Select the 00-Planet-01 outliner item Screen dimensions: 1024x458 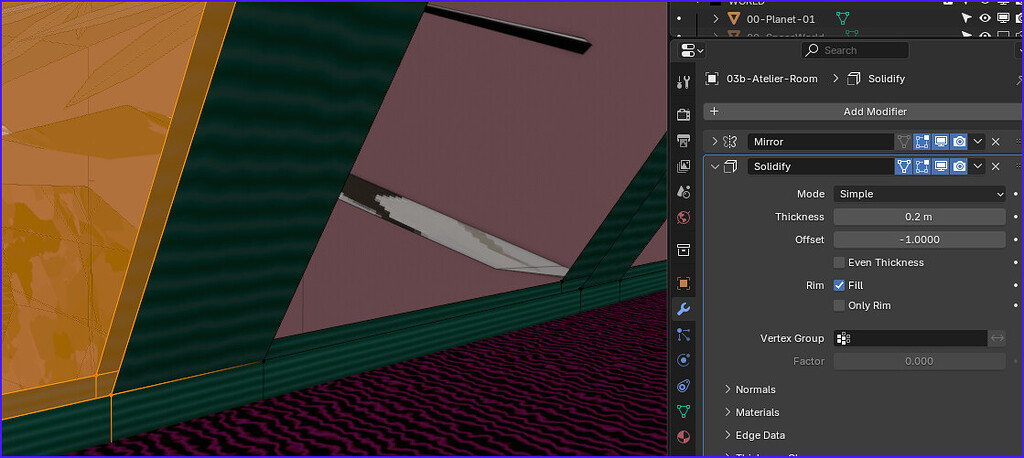780,19
